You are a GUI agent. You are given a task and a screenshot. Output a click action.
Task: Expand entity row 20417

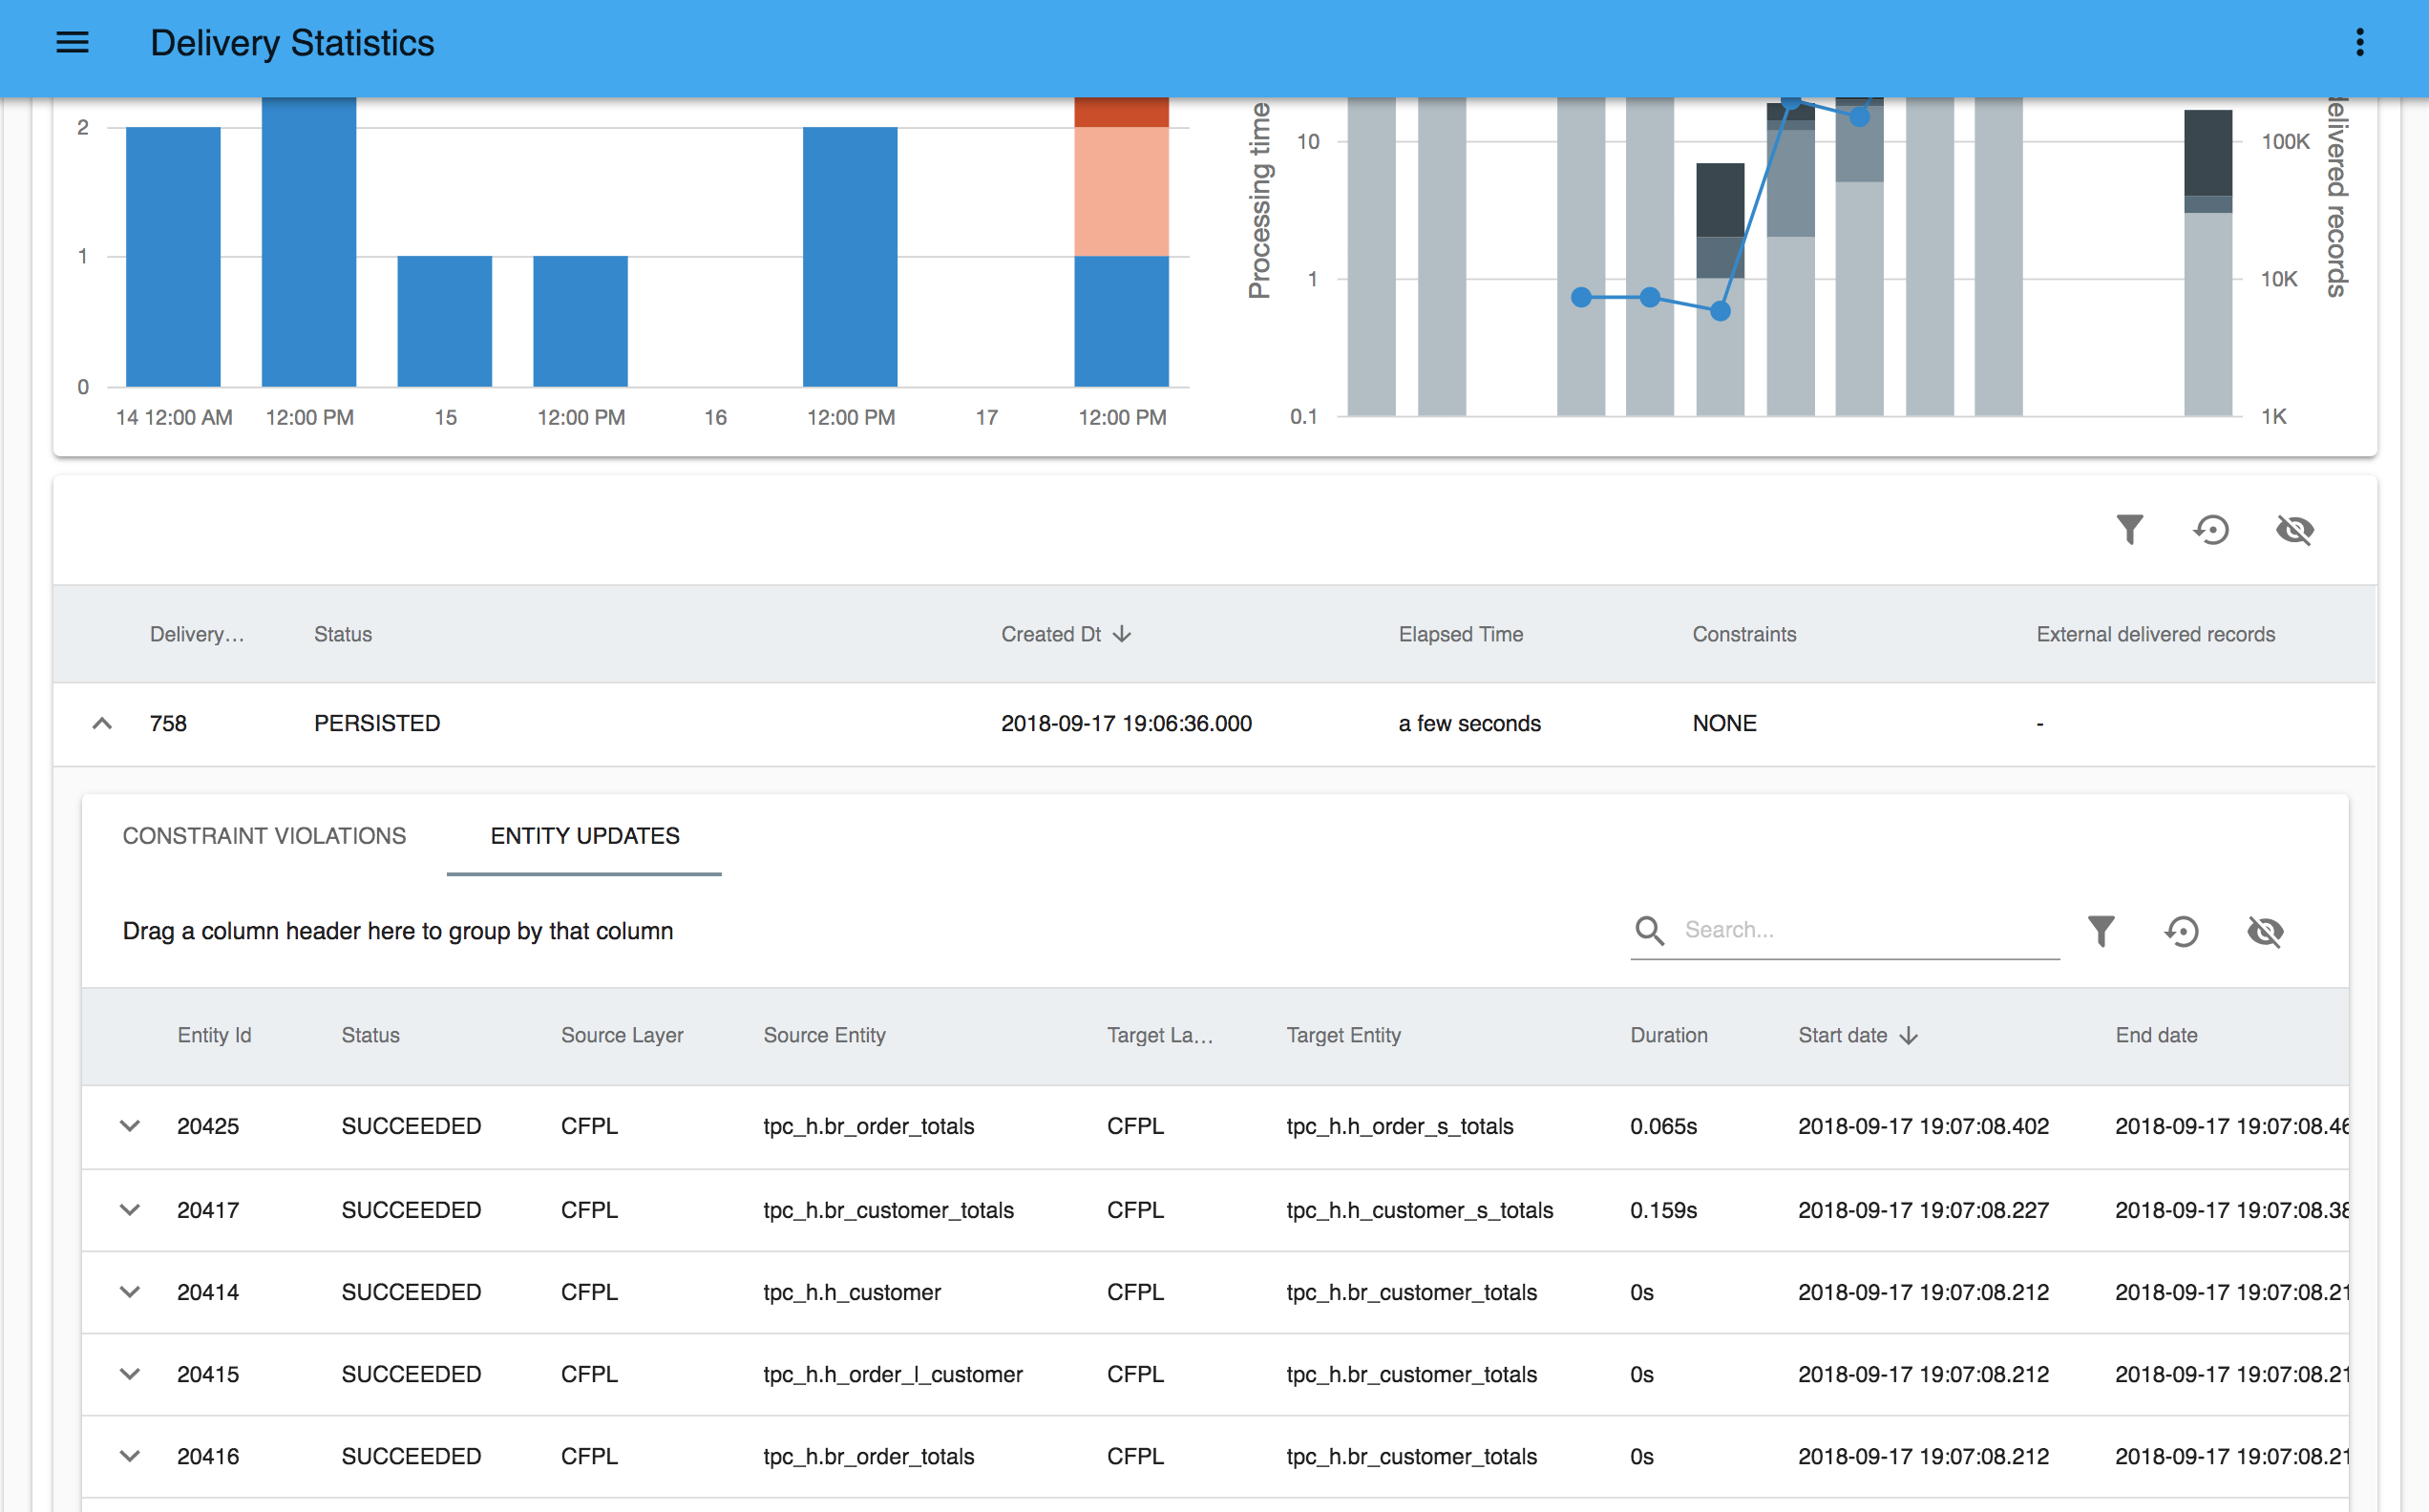pos(130,1210)
